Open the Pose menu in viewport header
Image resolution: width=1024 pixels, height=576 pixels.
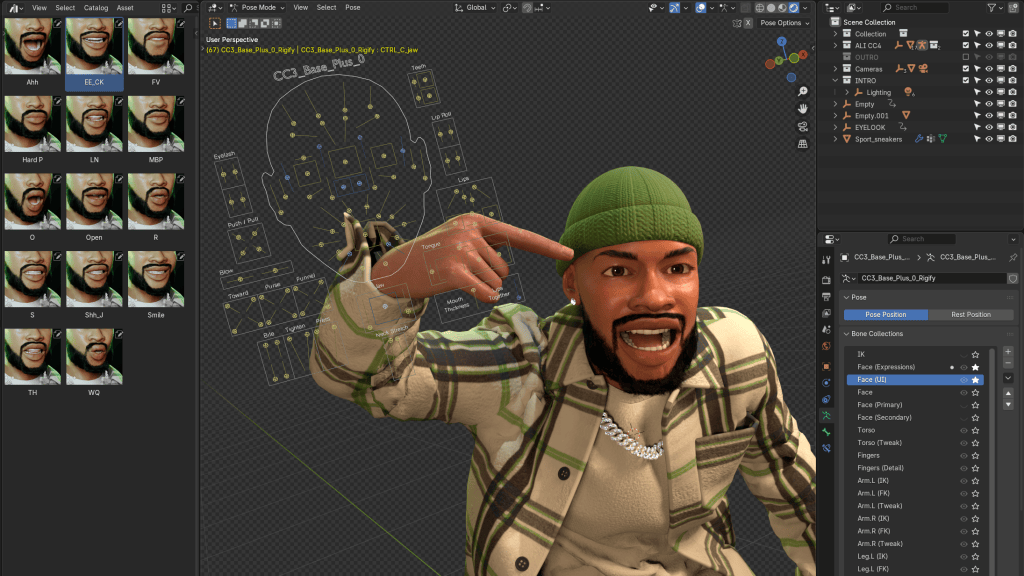point(353,8)
